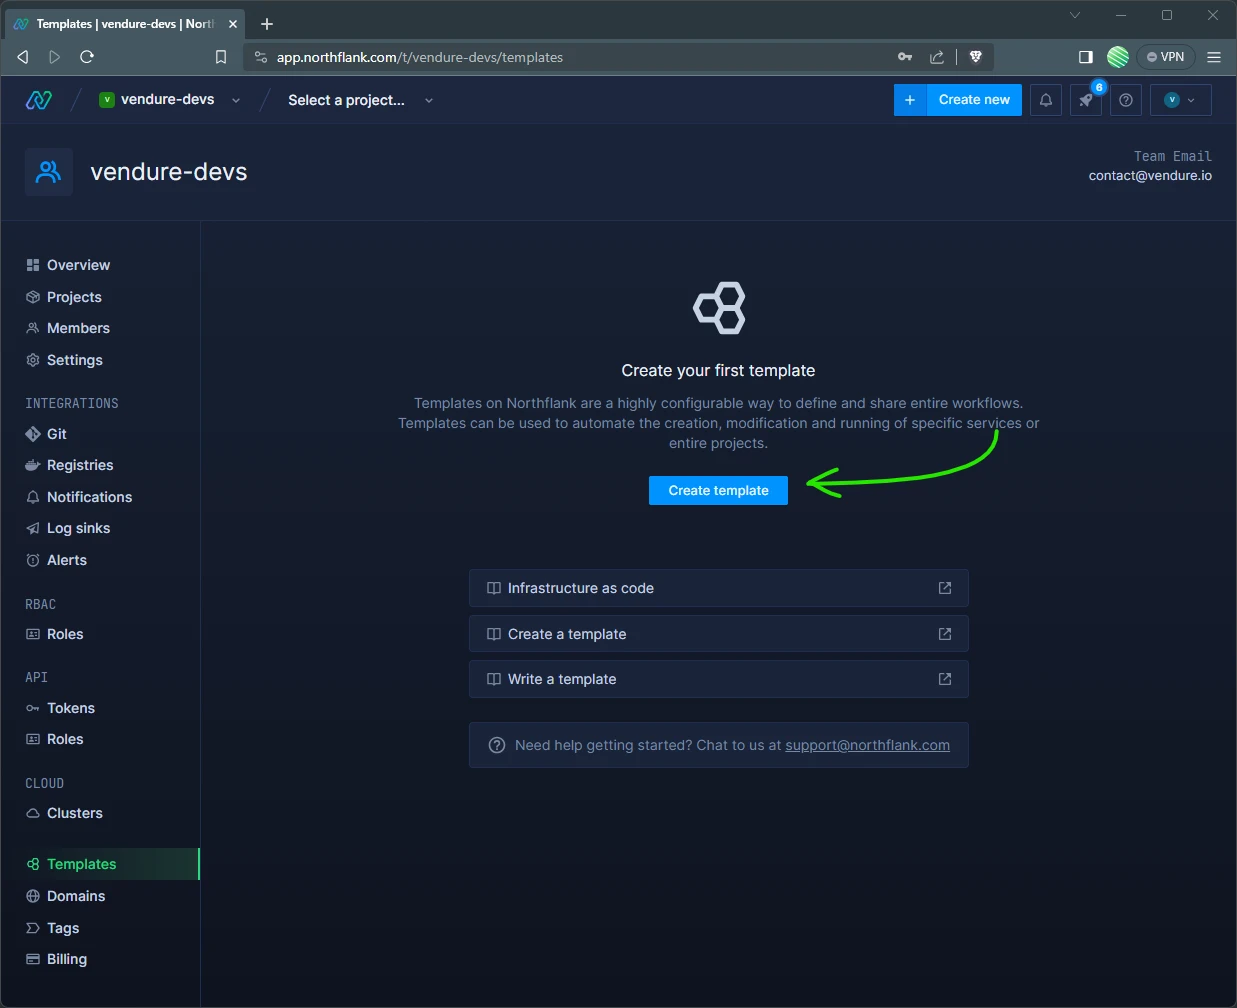Open the Write a template guide

pyautogui.click(x=561, y=679)
